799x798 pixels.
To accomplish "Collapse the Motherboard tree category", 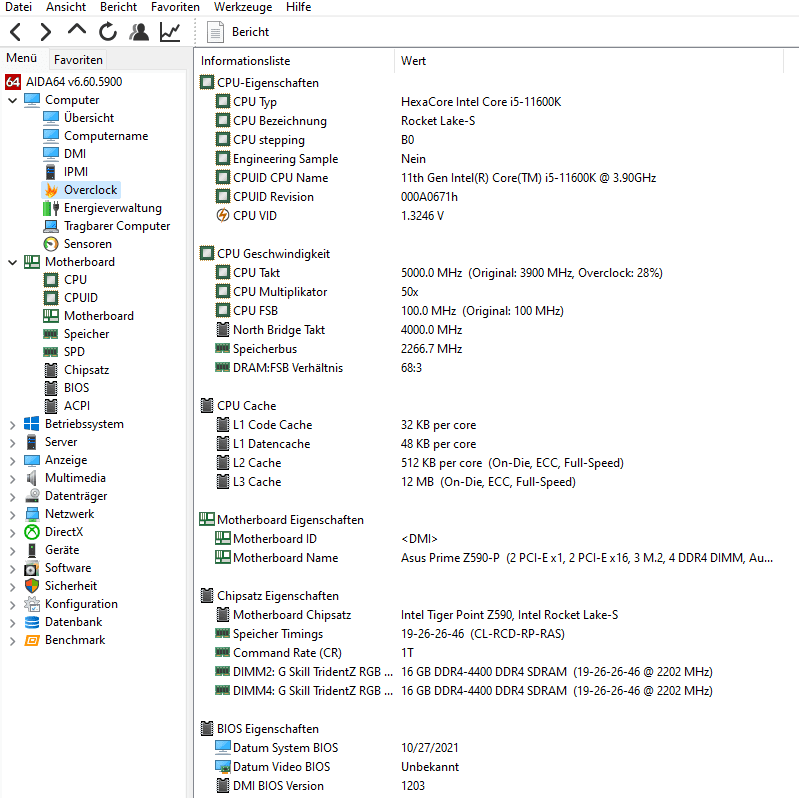I will pyautogui.click(x=13, y=262).
